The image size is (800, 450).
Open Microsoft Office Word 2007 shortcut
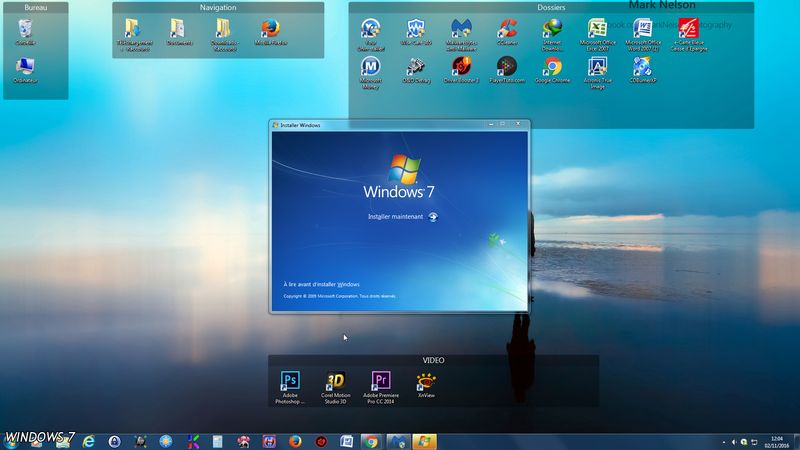point(642,29)
